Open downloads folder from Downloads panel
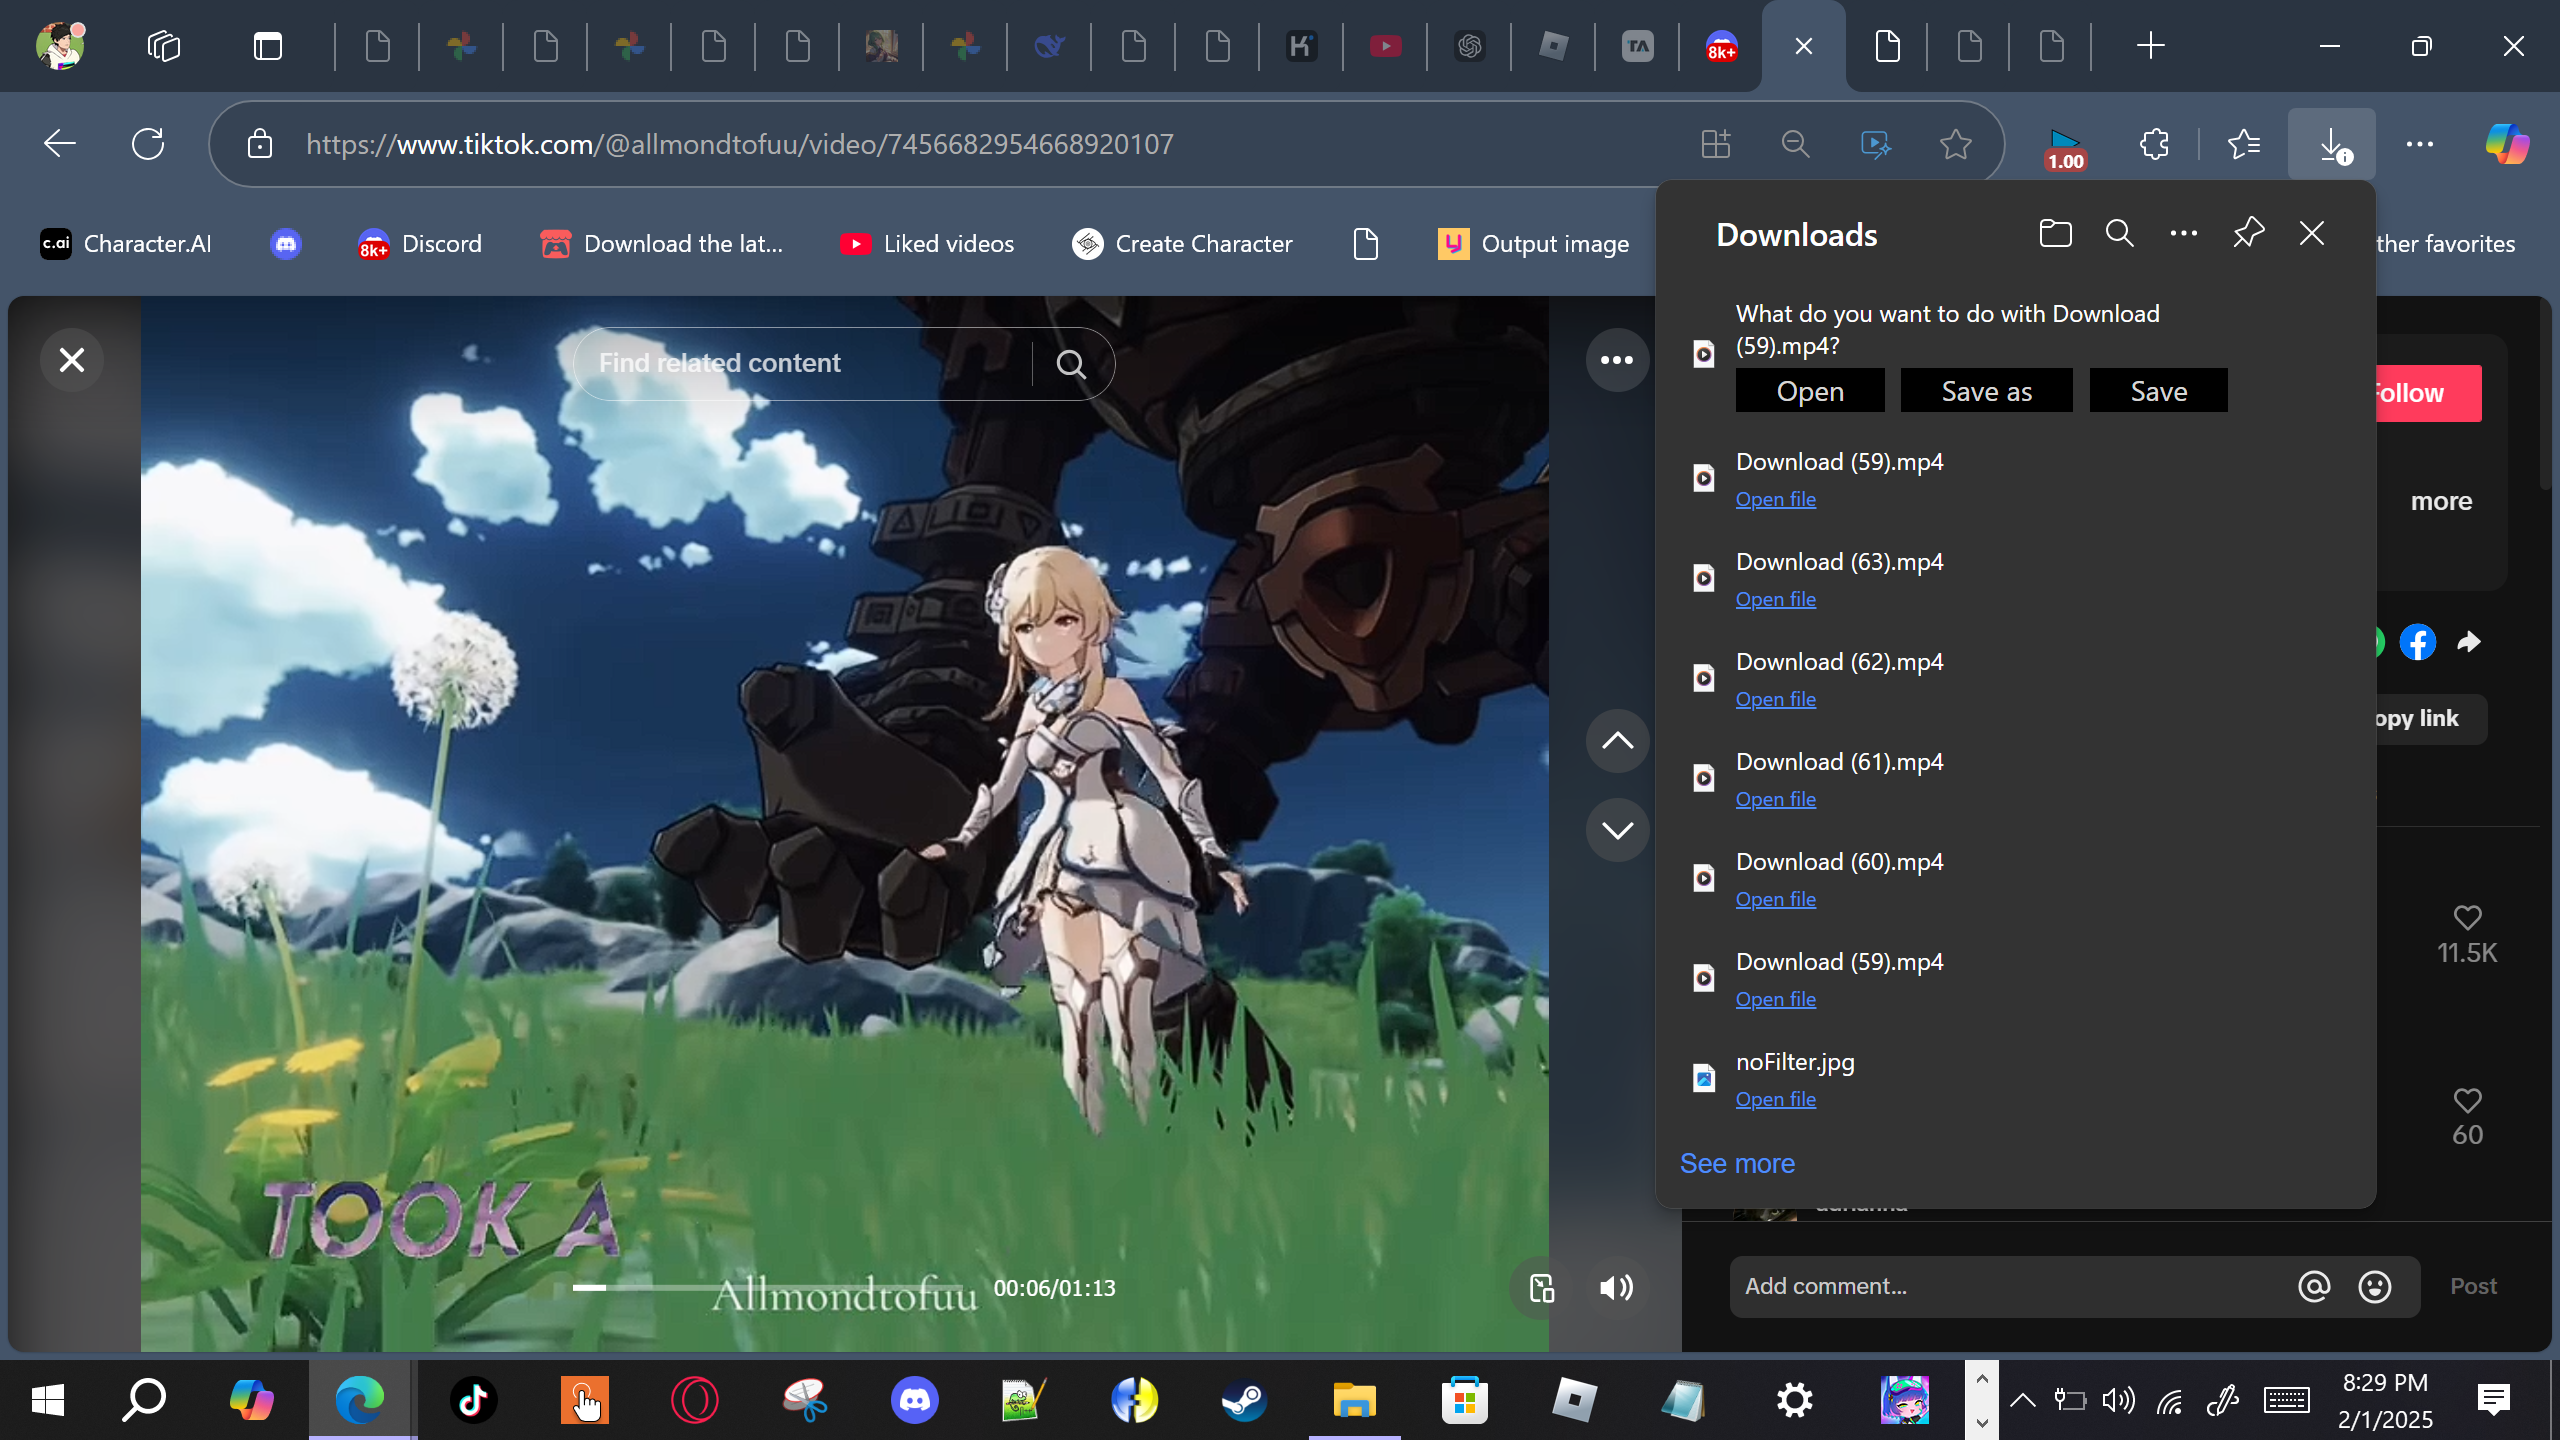Viewport: 2560px width, 1440px height. [2055, 234]
